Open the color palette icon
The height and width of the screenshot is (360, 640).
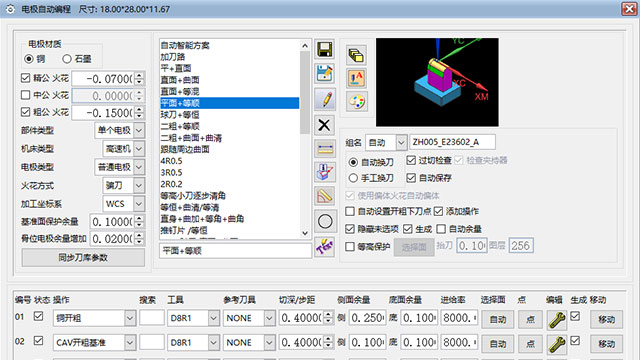pos(356,101)
